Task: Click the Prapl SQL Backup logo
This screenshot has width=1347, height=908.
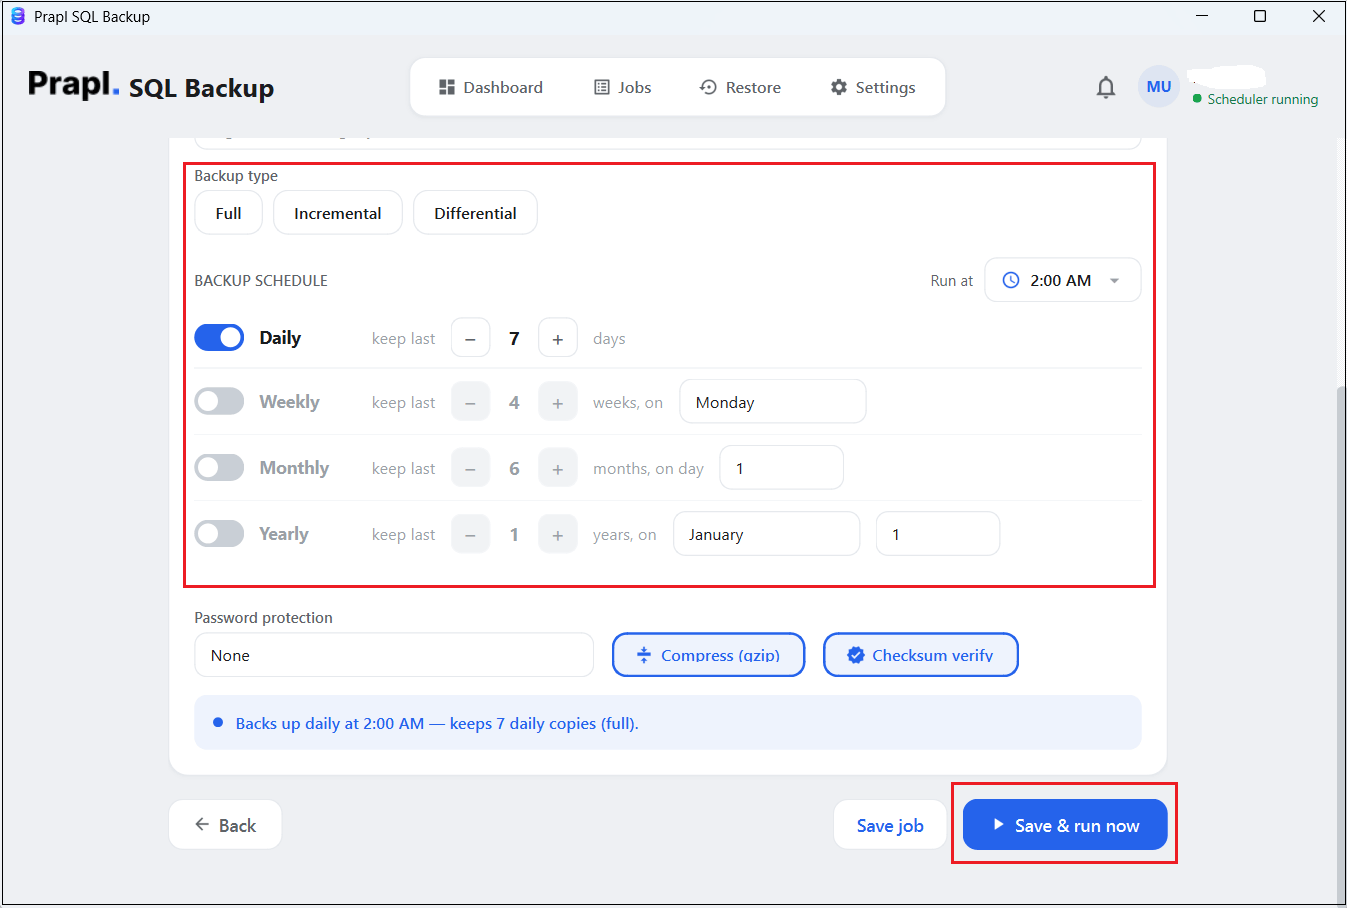Action: 151,86
